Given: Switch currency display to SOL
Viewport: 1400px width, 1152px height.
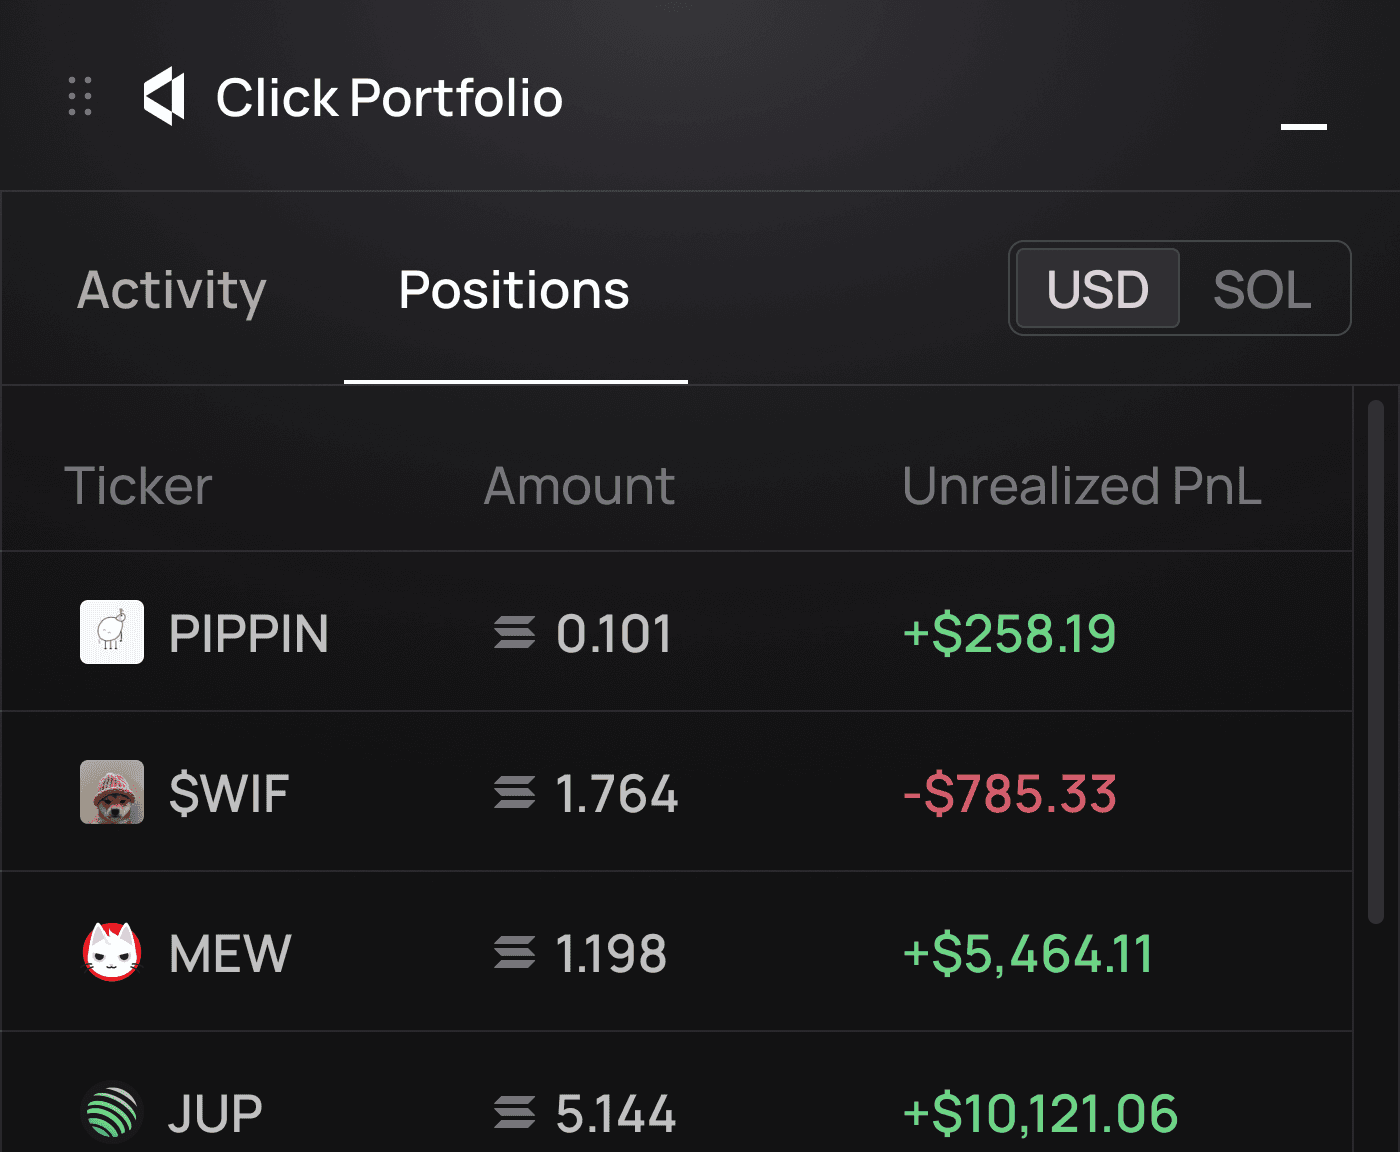Looking at the screenshot, I should (1262, 289).
